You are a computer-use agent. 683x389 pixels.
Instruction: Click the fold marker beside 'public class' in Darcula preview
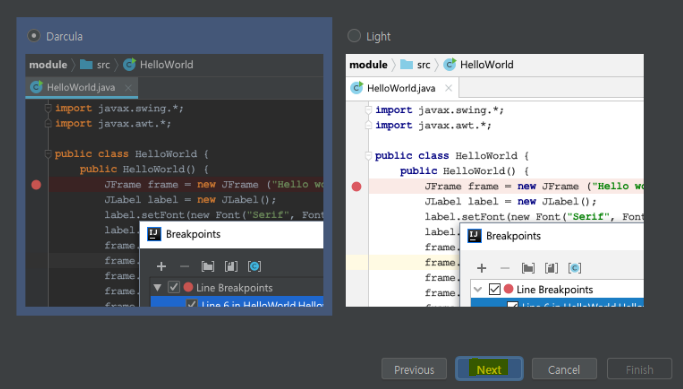click(x=48, y=153)
